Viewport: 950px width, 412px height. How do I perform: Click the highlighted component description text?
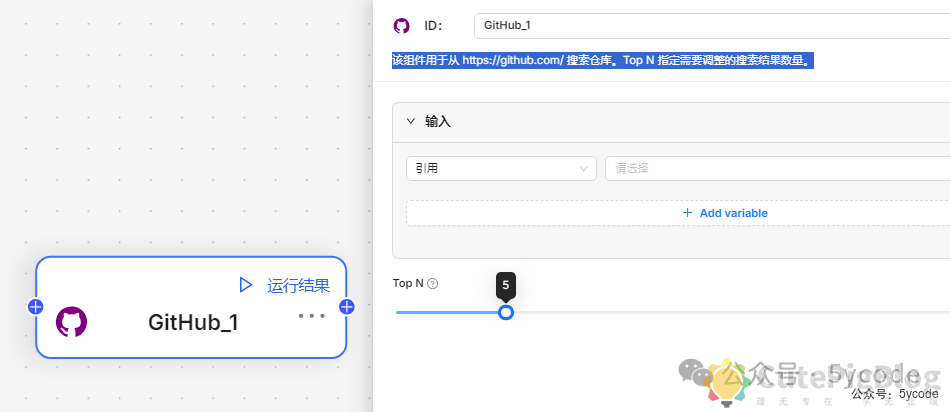(603, 61)
